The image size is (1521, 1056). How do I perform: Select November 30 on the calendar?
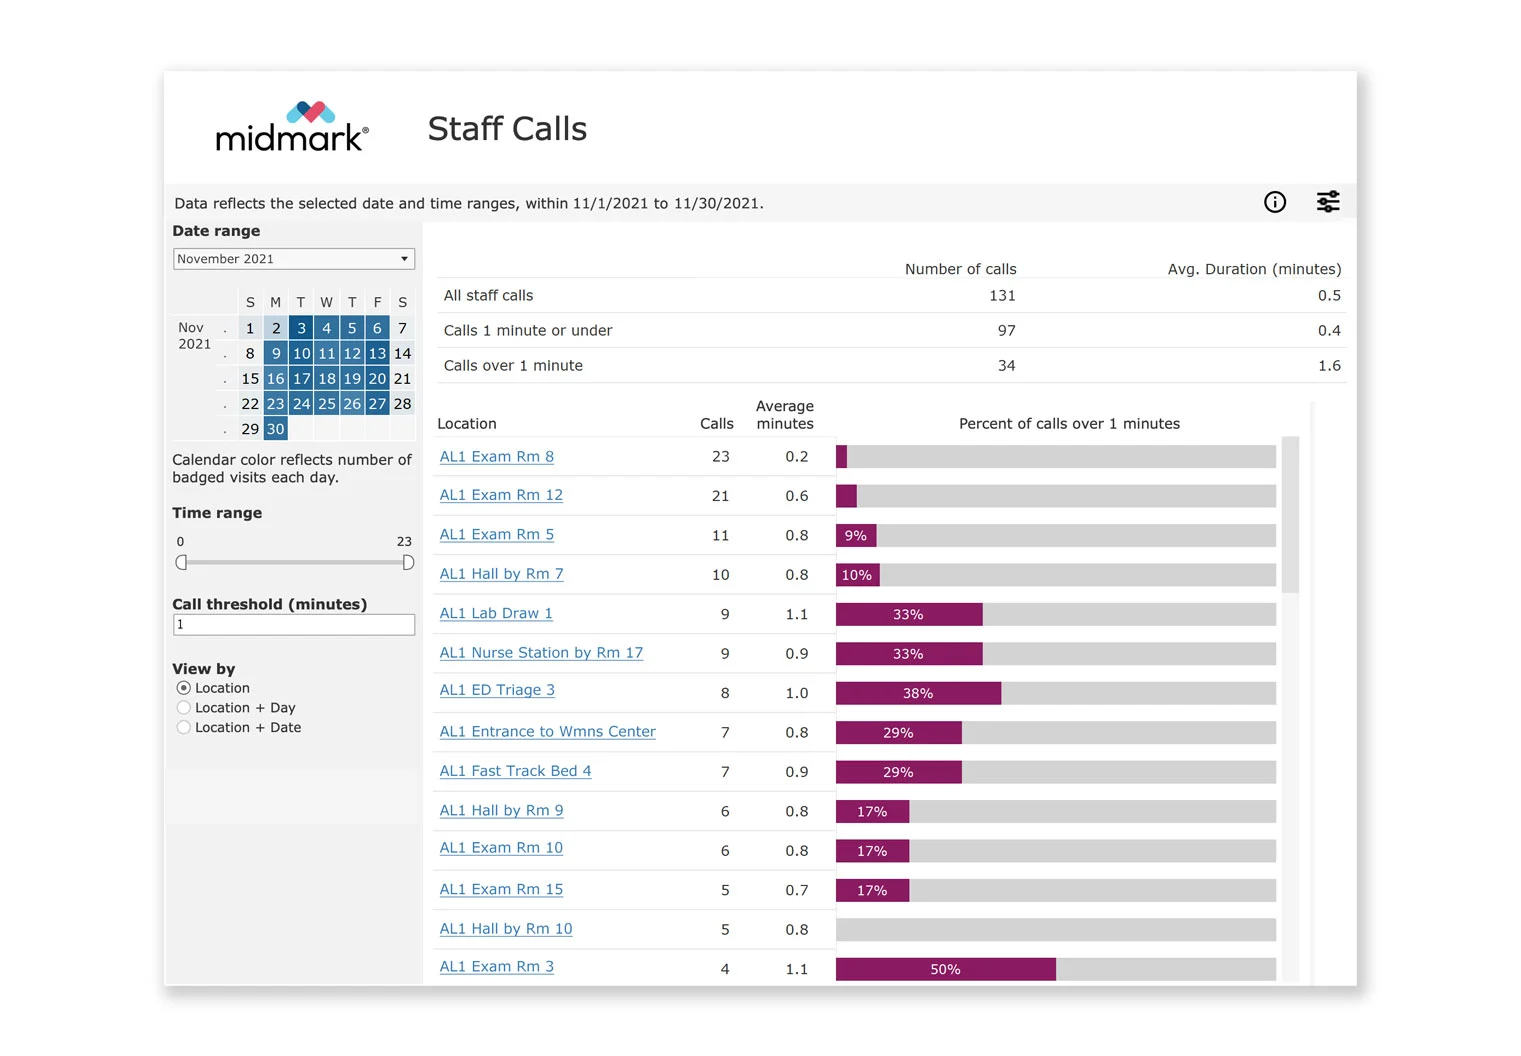[x=275, y=428]
